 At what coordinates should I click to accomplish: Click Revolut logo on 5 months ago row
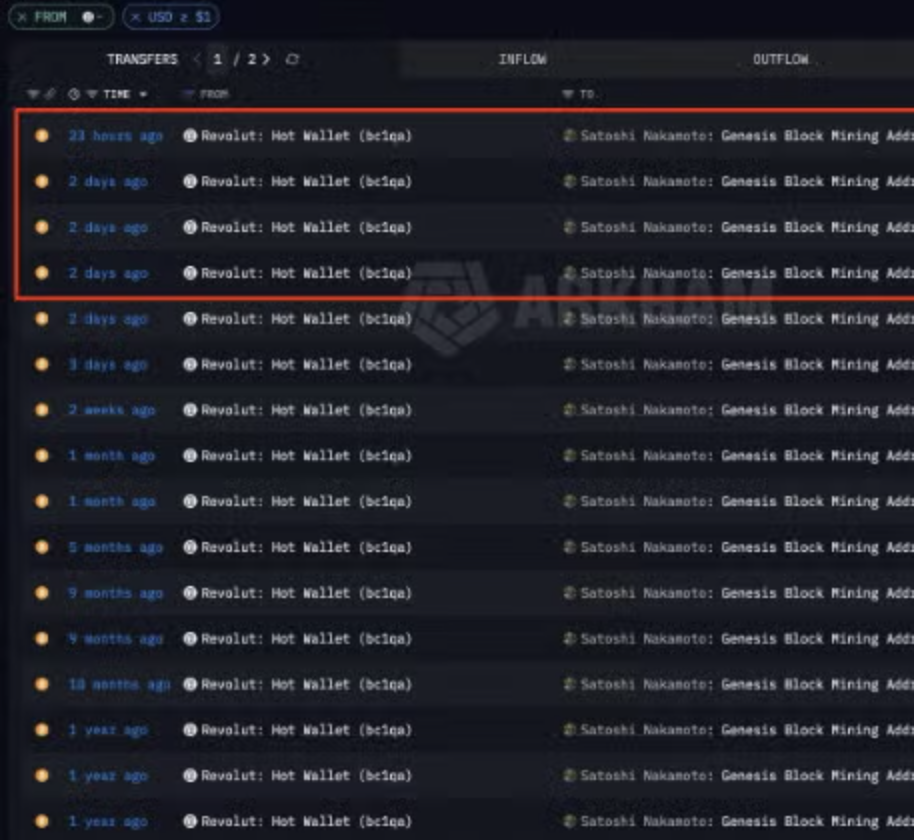[x=190, y=547]
